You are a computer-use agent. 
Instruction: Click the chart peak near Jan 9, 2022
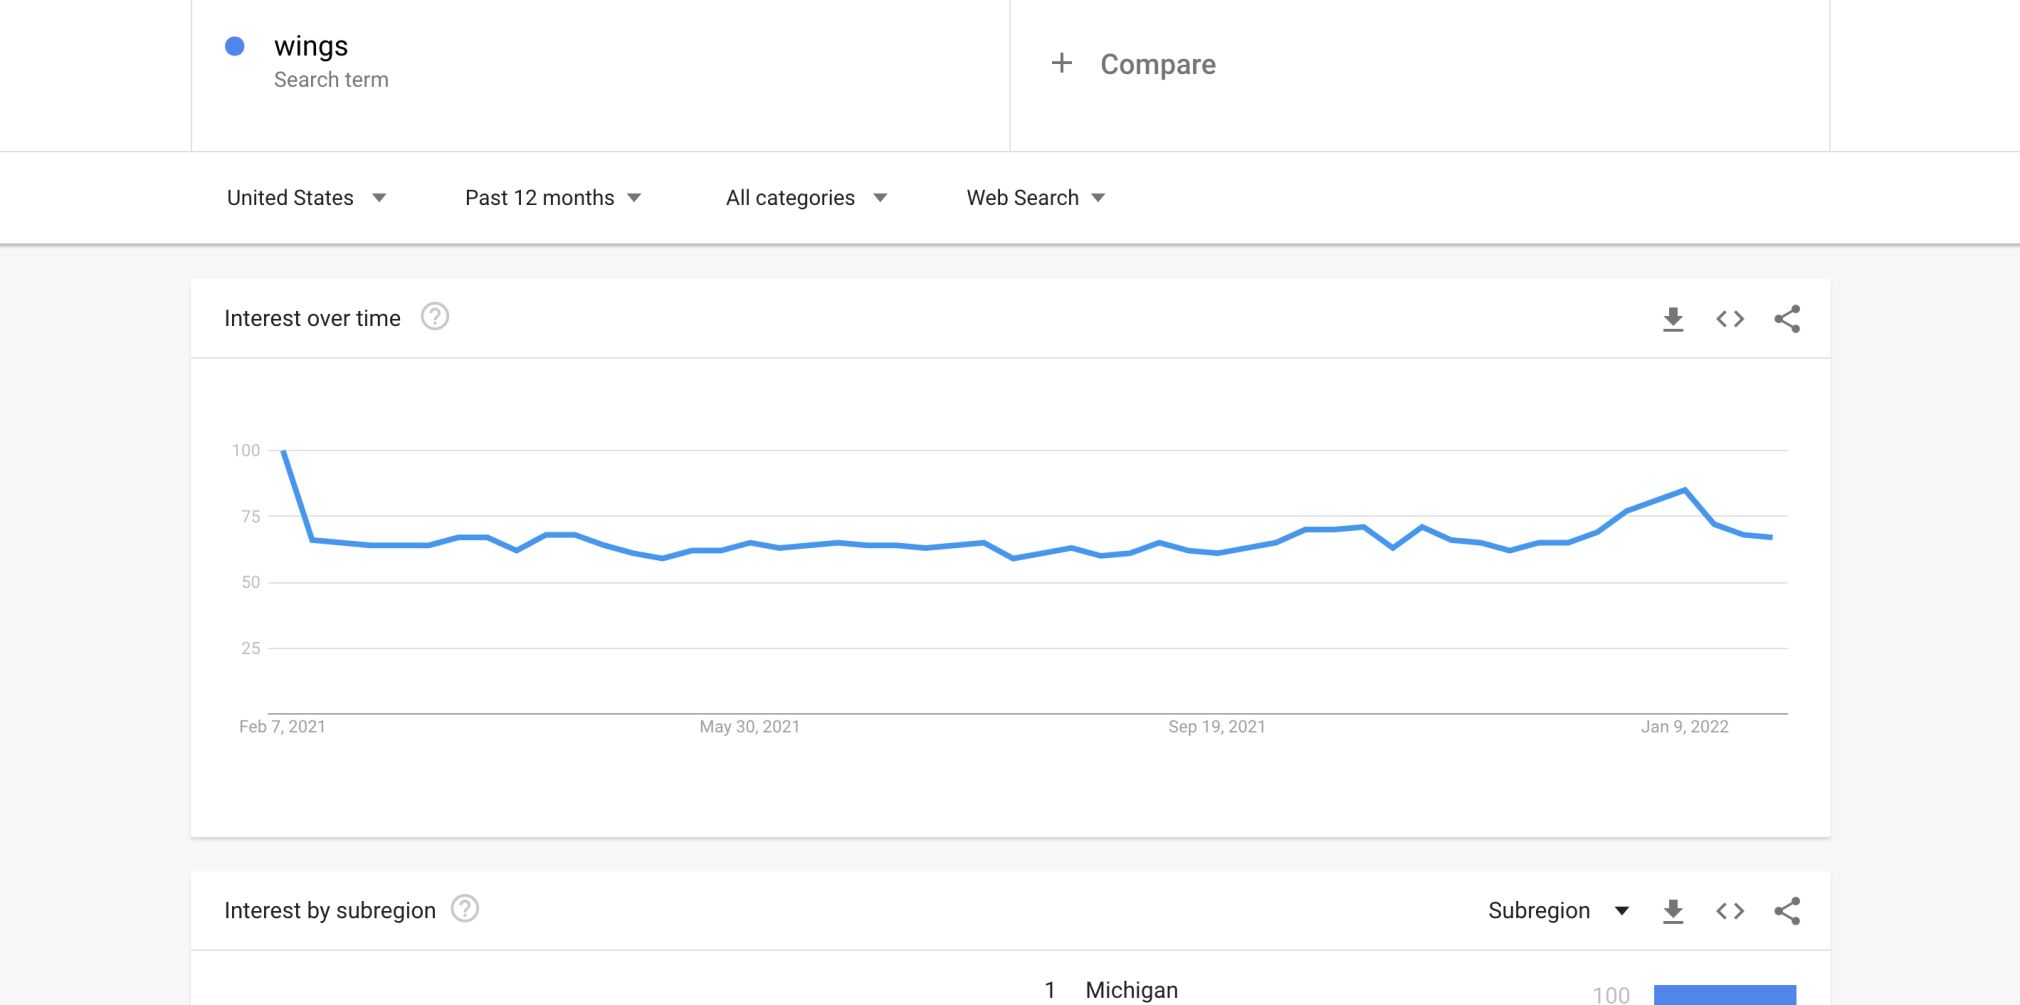click(x=1685, y=490)
